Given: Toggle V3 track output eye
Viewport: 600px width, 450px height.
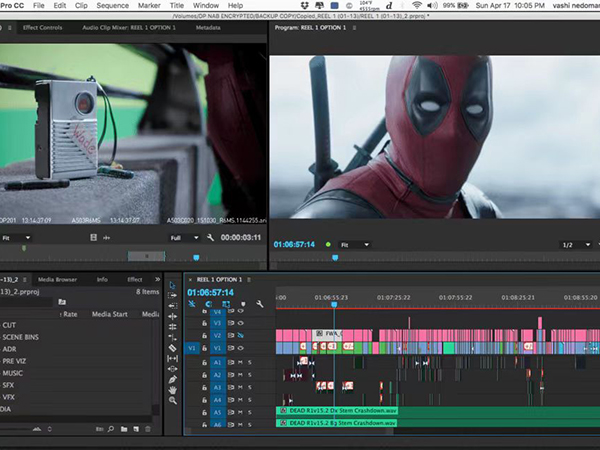Looking at the screenshot, I should coord(241,323).
